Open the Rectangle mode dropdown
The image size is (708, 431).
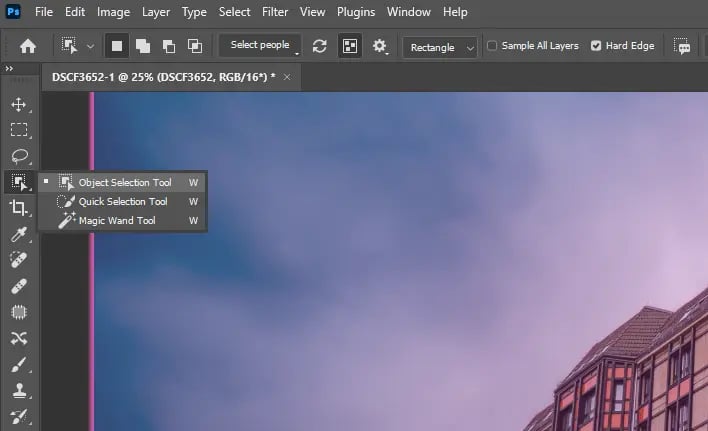(x=440, y=47)
